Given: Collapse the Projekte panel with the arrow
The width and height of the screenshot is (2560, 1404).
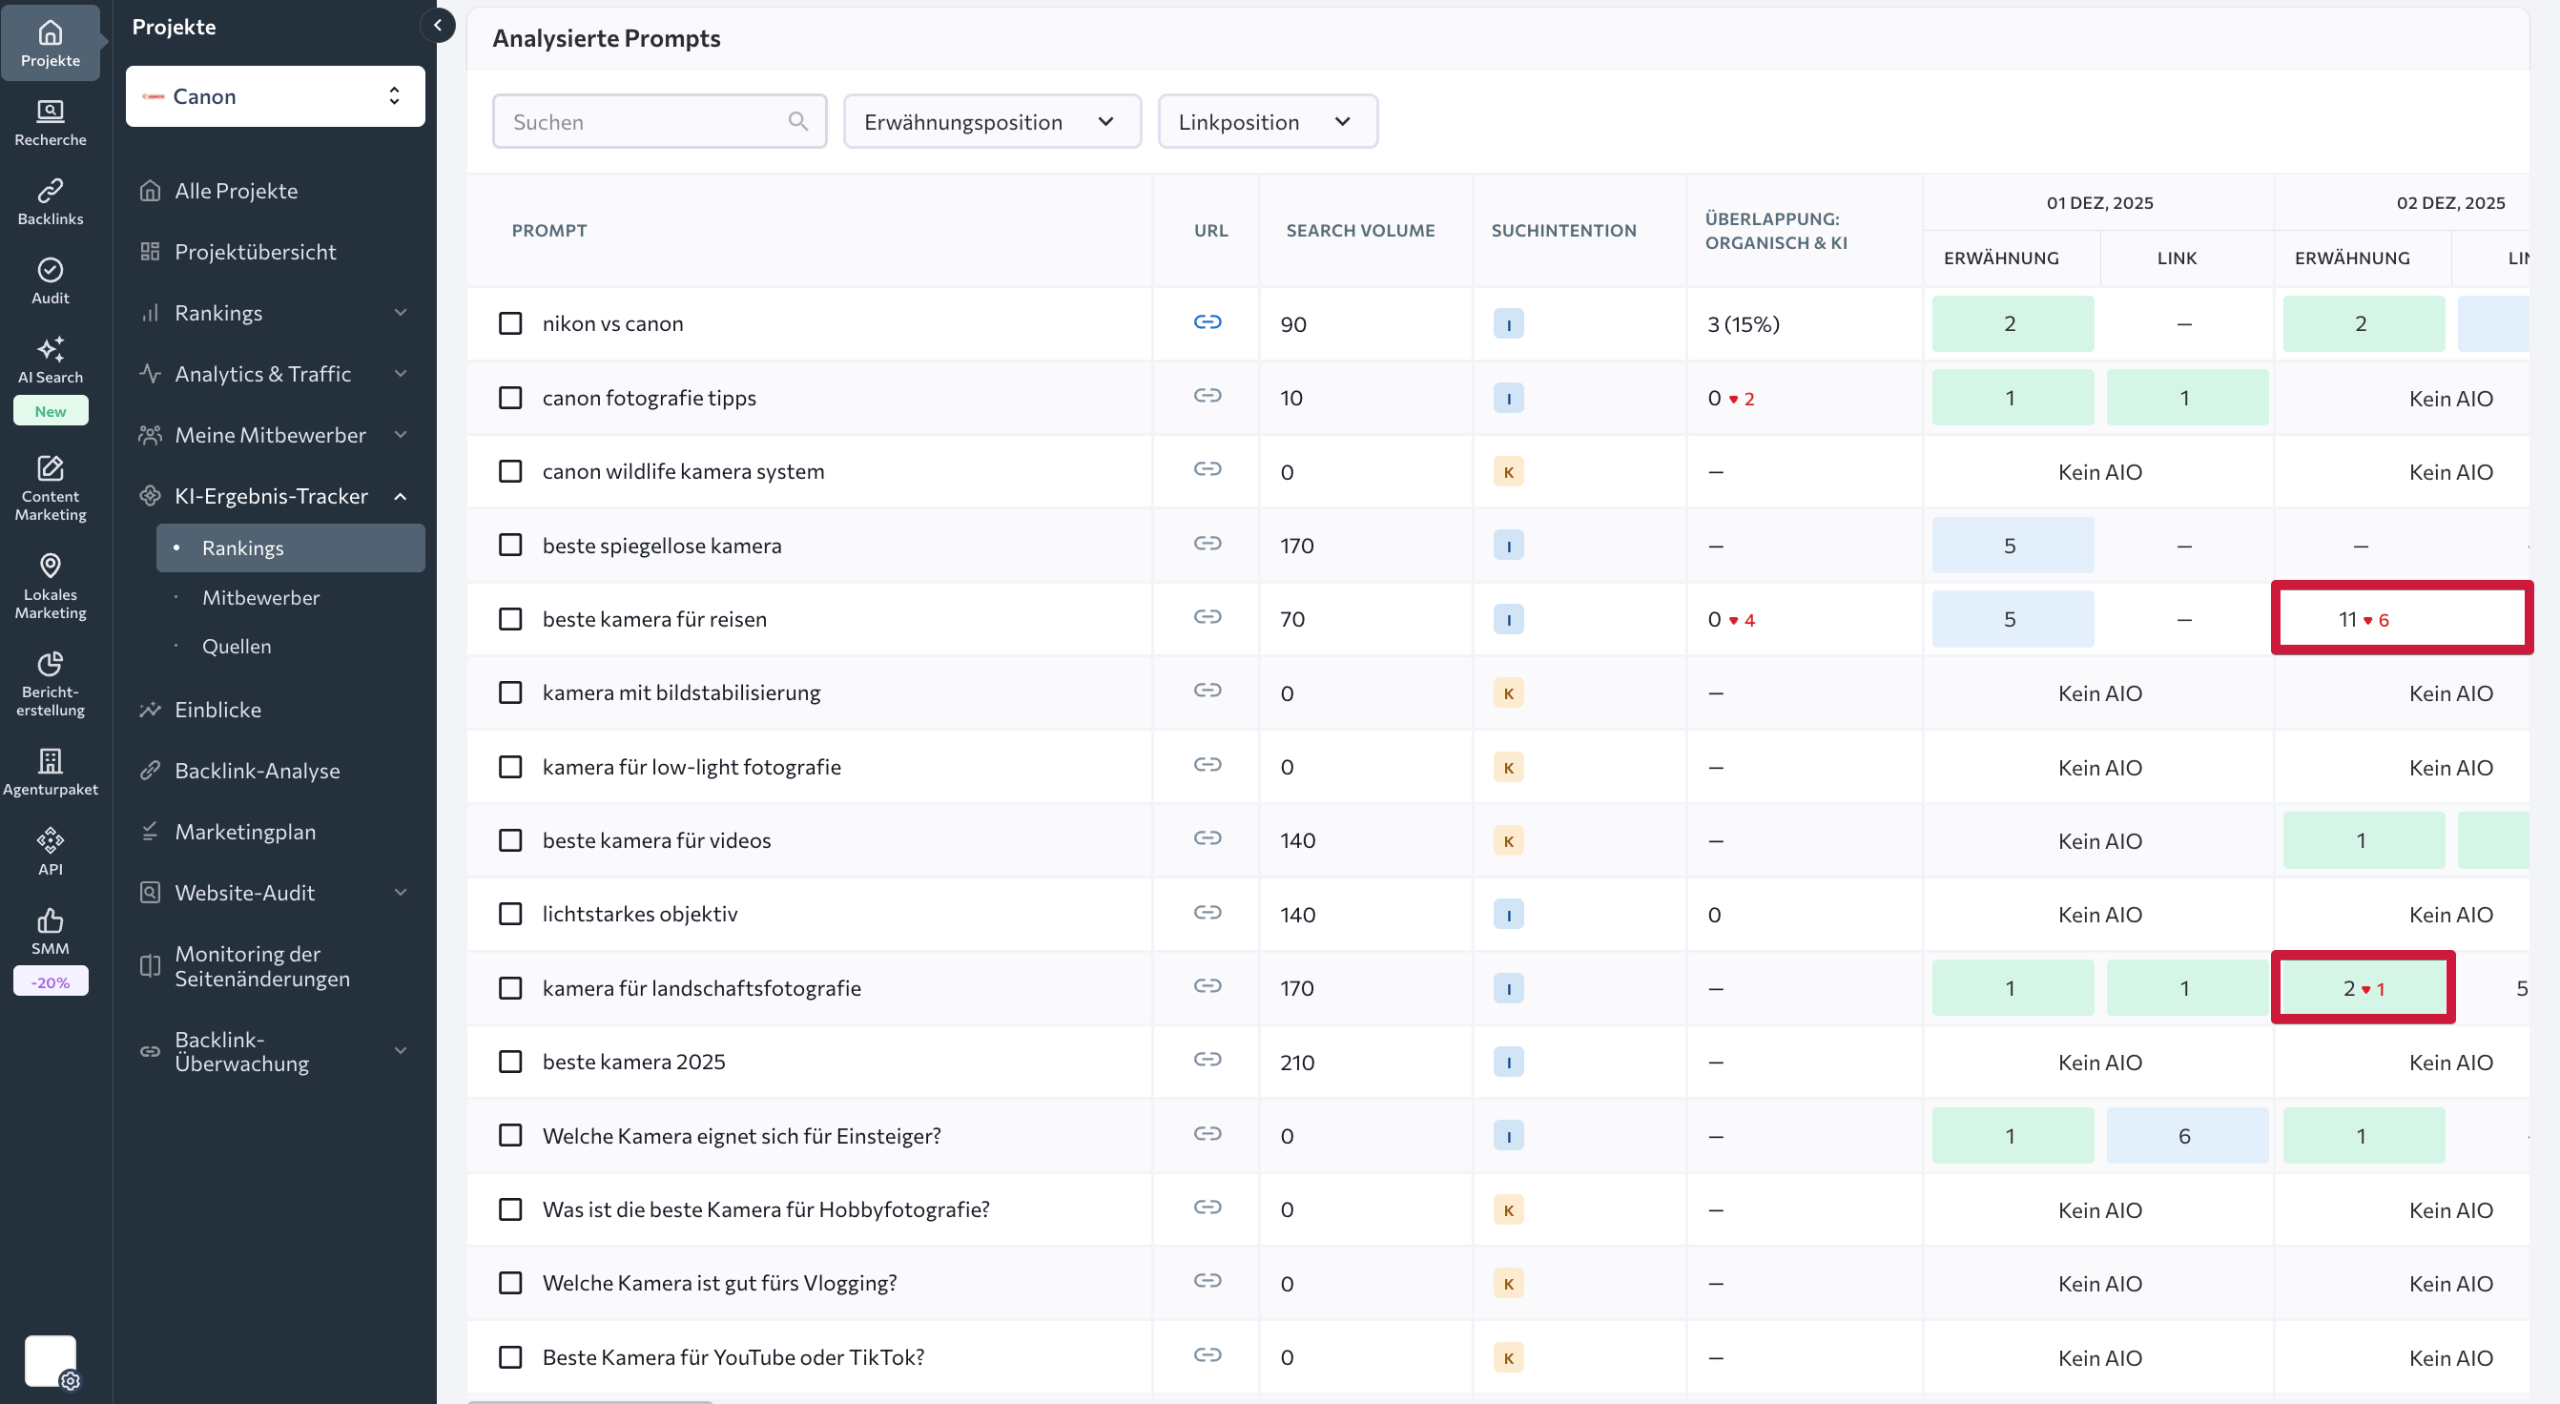Looking at the screenshot, I should coord(437,26).
